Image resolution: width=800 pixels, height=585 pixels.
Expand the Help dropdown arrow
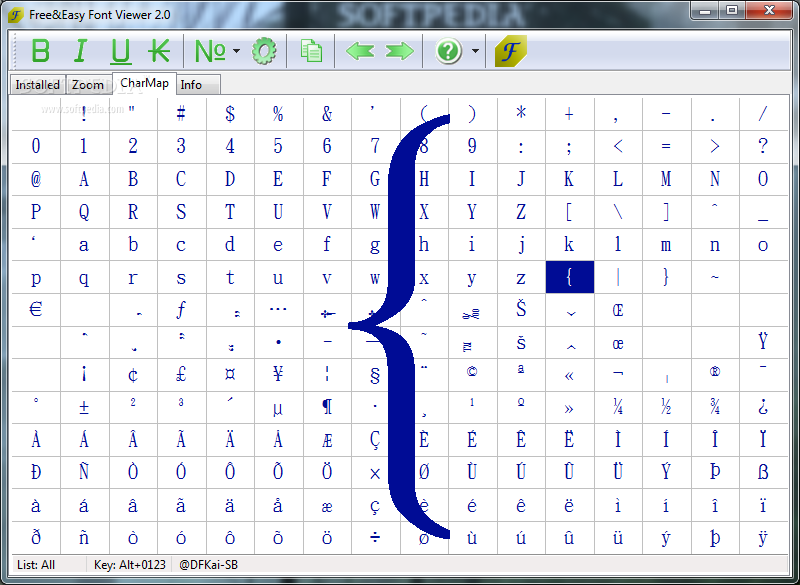(475, 51)
